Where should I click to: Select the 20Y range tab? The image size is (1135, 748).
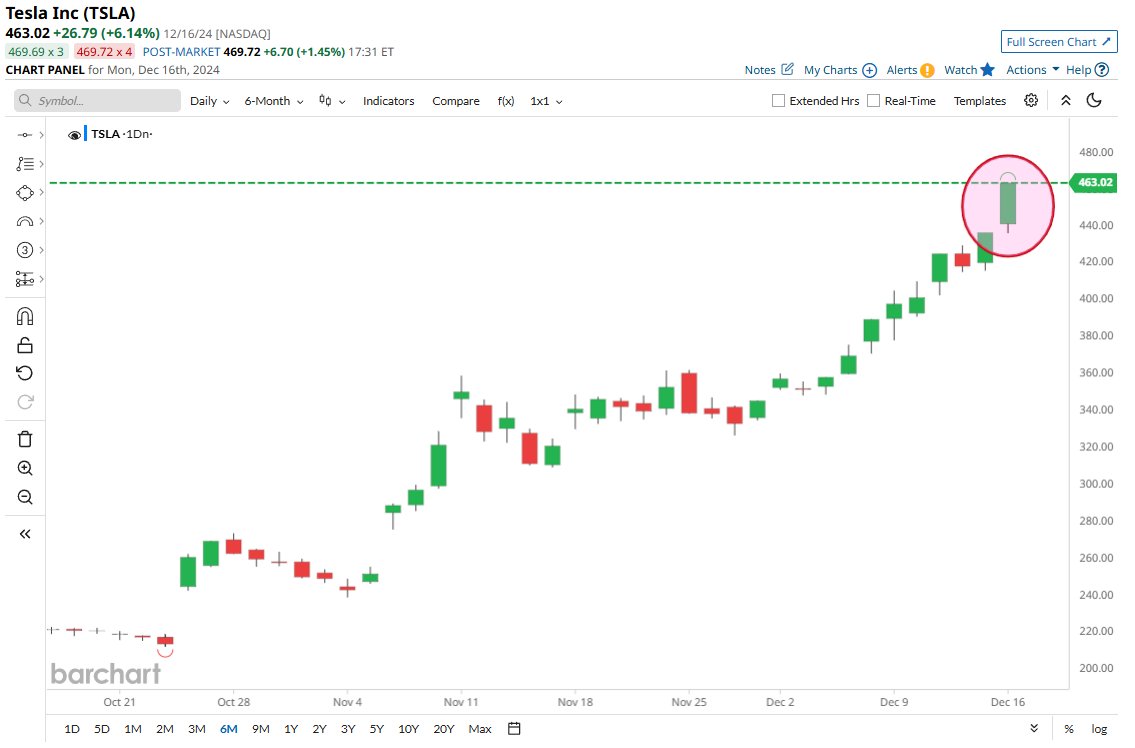coord(444,729)
